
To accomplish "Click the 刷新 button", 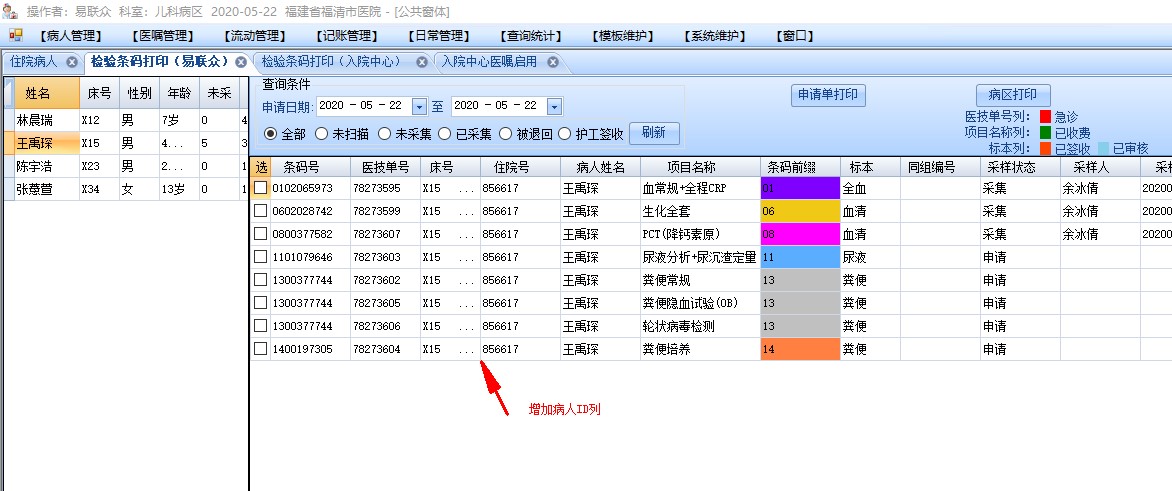I will pyautogui.click(x=654, y=134).
